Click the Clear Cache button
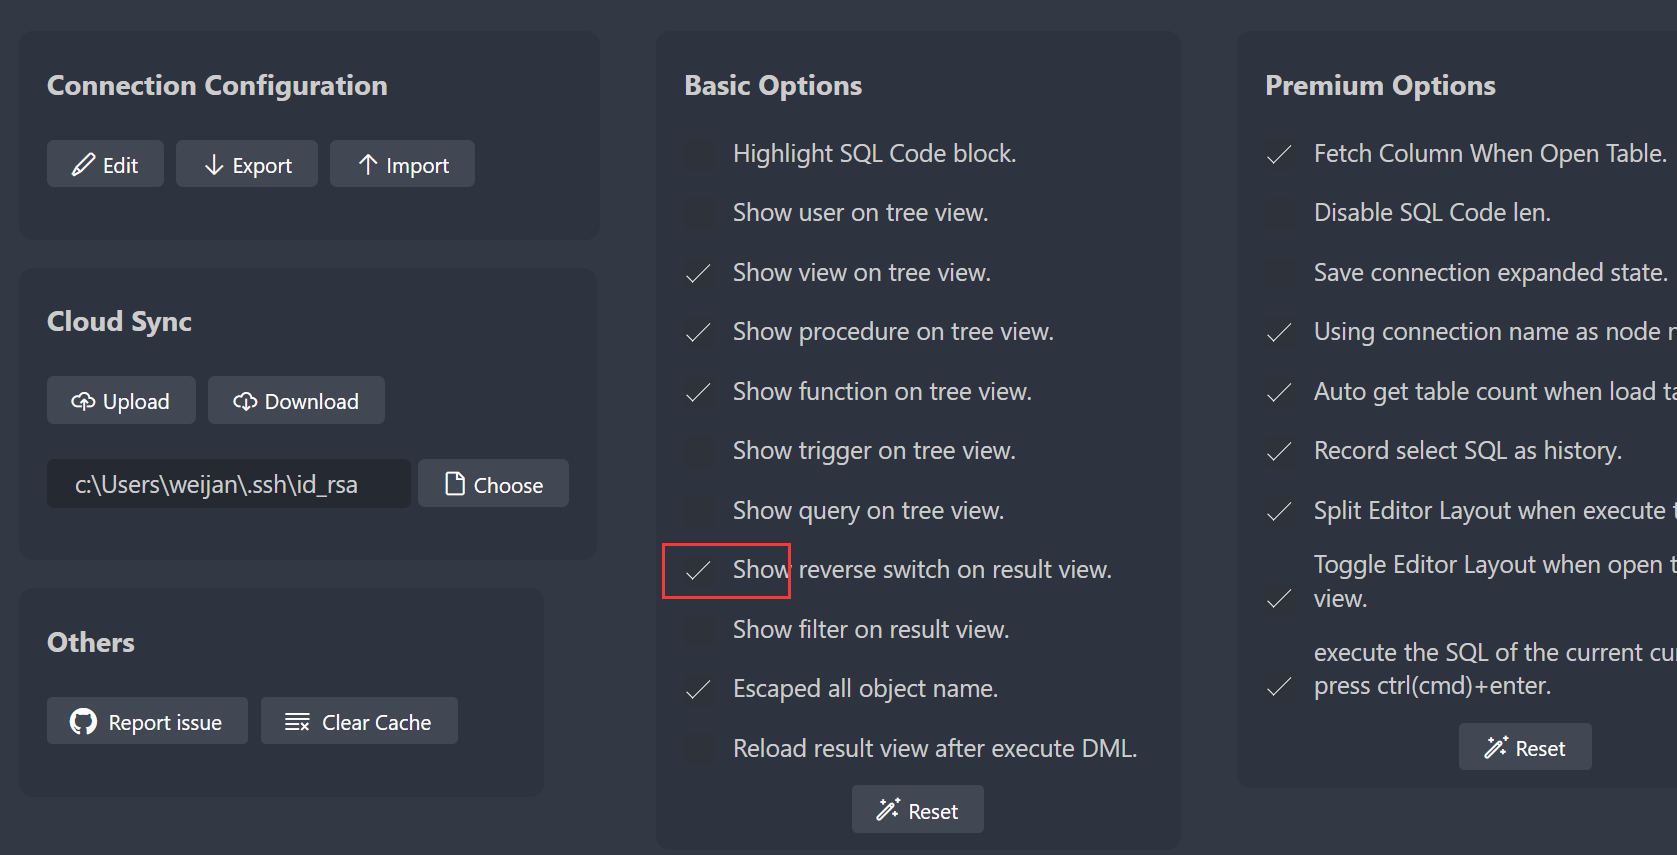This screenshot has width=1677, height=855. pyautogui.click(x=359, y=720)
